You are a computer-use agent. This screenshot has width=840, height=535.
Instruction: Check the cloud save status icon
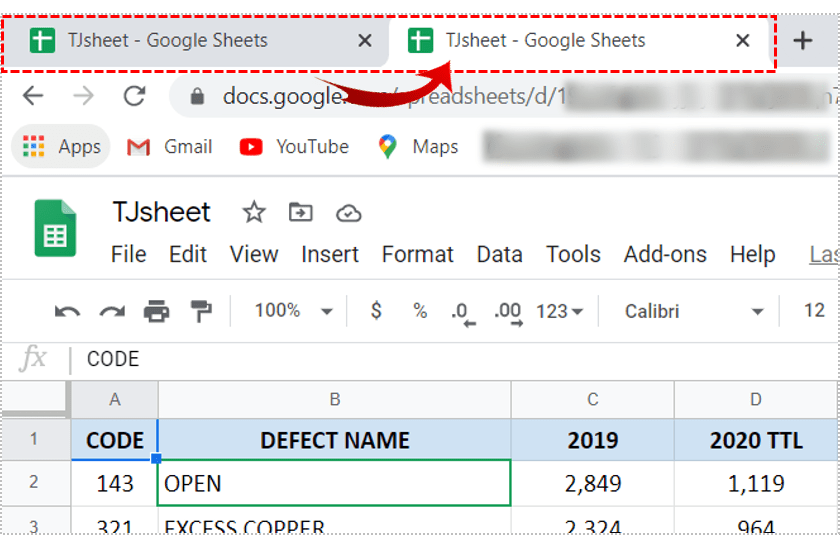pyautogui.click(x=348, y=212)
